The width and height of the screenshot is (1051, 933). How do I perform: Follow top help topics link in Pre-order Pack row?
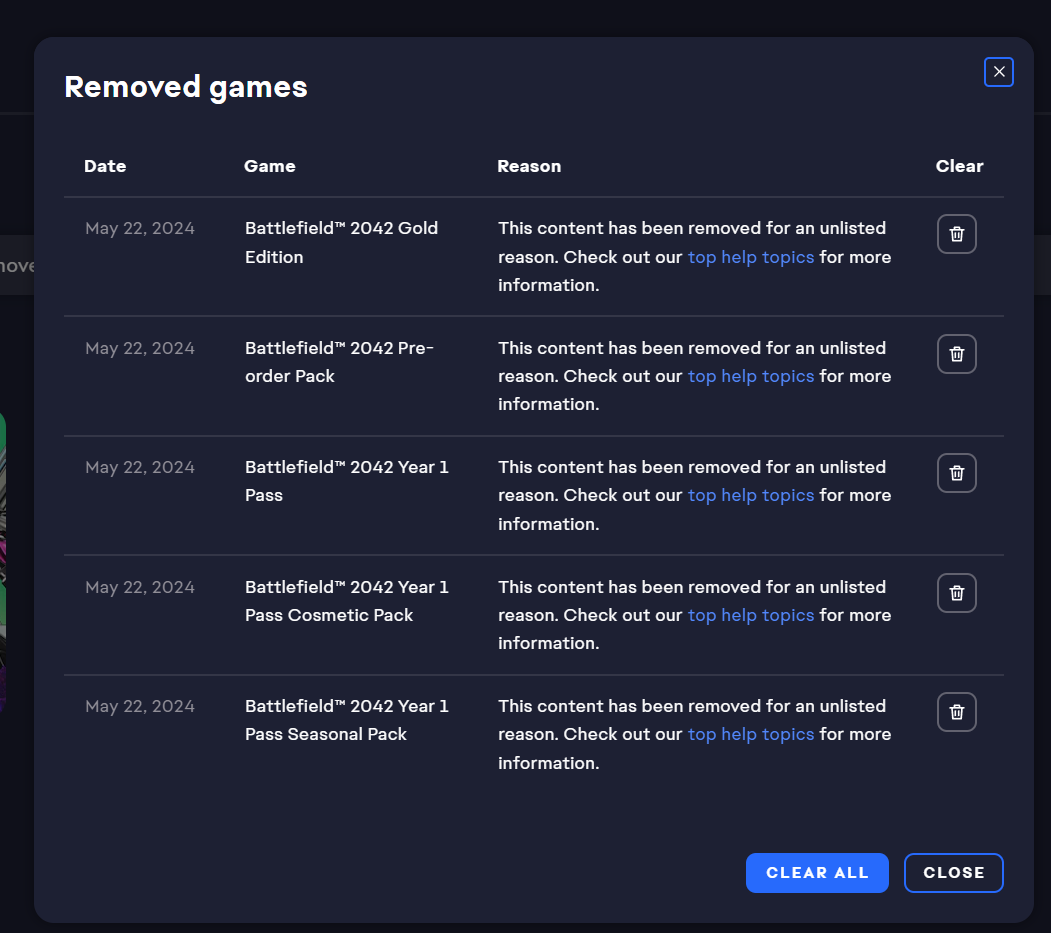coord(750,376)
